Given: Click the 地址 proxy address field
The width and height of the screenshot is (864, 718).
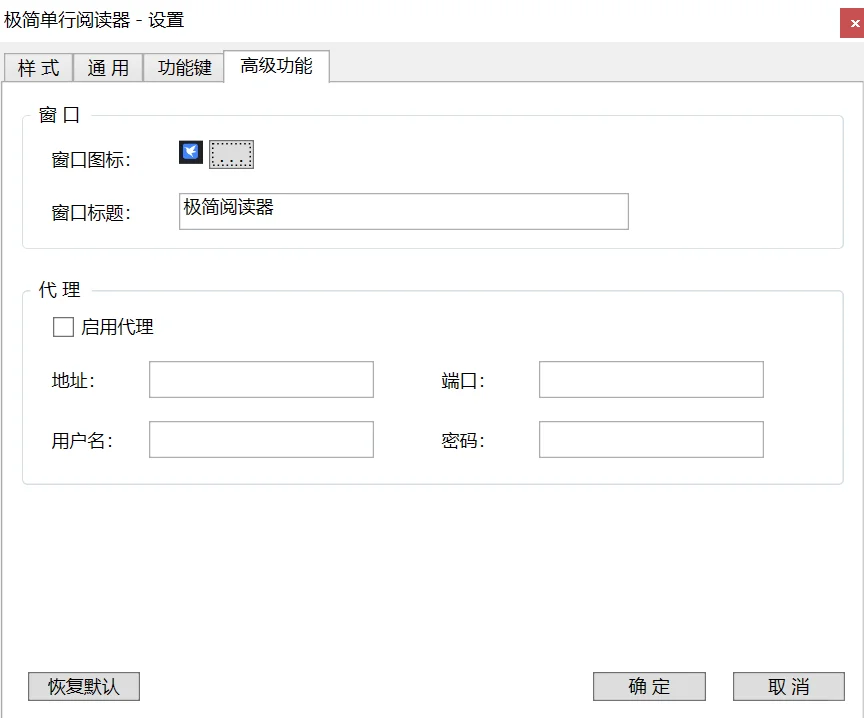Looking at the screenshot, I should 261,380.
